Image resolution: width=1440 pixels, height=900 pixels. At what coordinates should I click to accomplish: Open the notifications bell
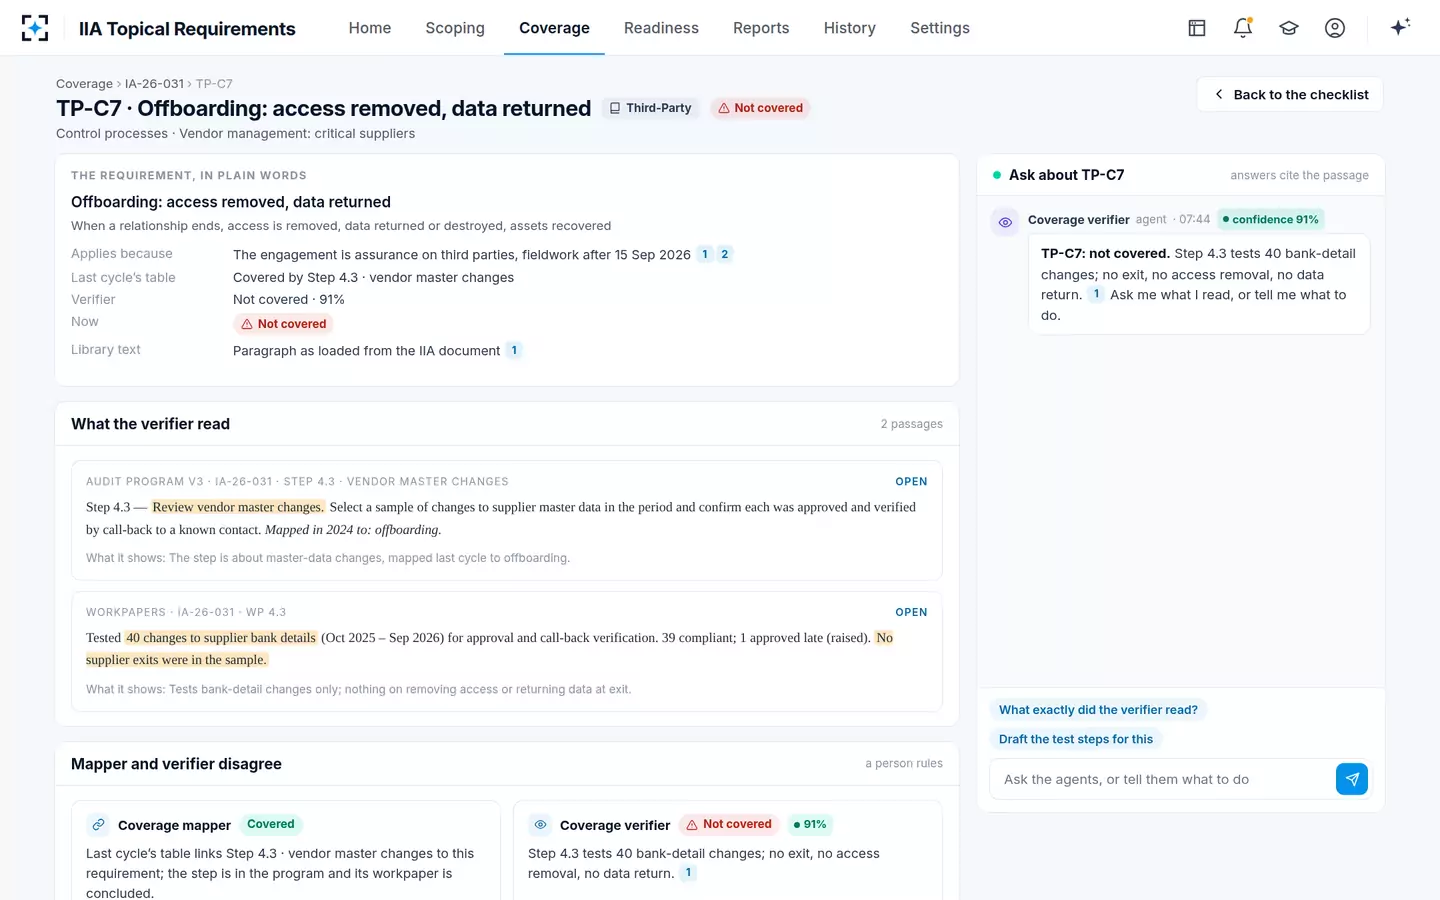[x=1243, y=28]
